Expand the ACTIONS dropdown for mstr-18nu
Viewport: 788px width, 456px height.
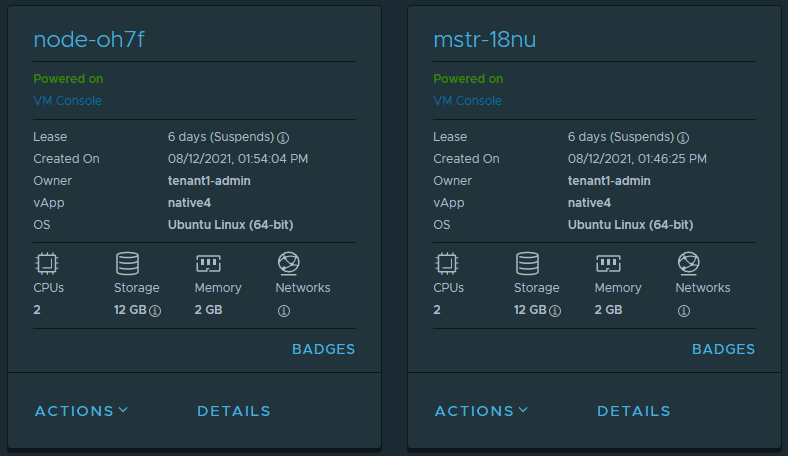click(x=481, y=411)
